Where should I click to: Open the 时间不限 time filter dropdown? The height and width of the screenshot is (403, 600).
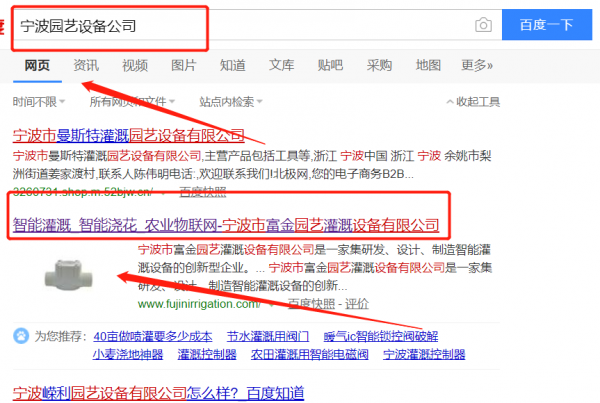tap(39, 102)
